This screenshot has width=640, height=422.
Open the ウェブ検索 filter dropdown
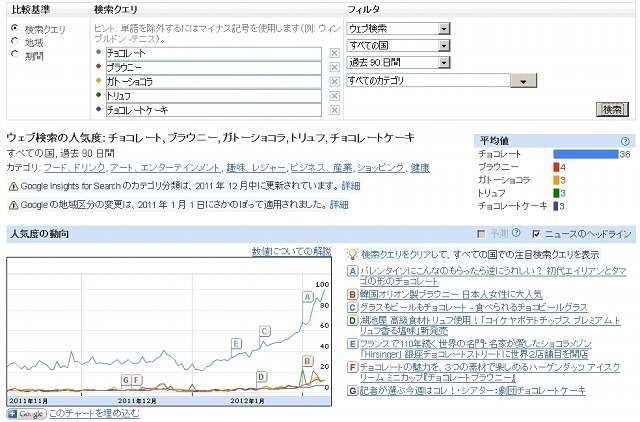click(x=398, y=29)
